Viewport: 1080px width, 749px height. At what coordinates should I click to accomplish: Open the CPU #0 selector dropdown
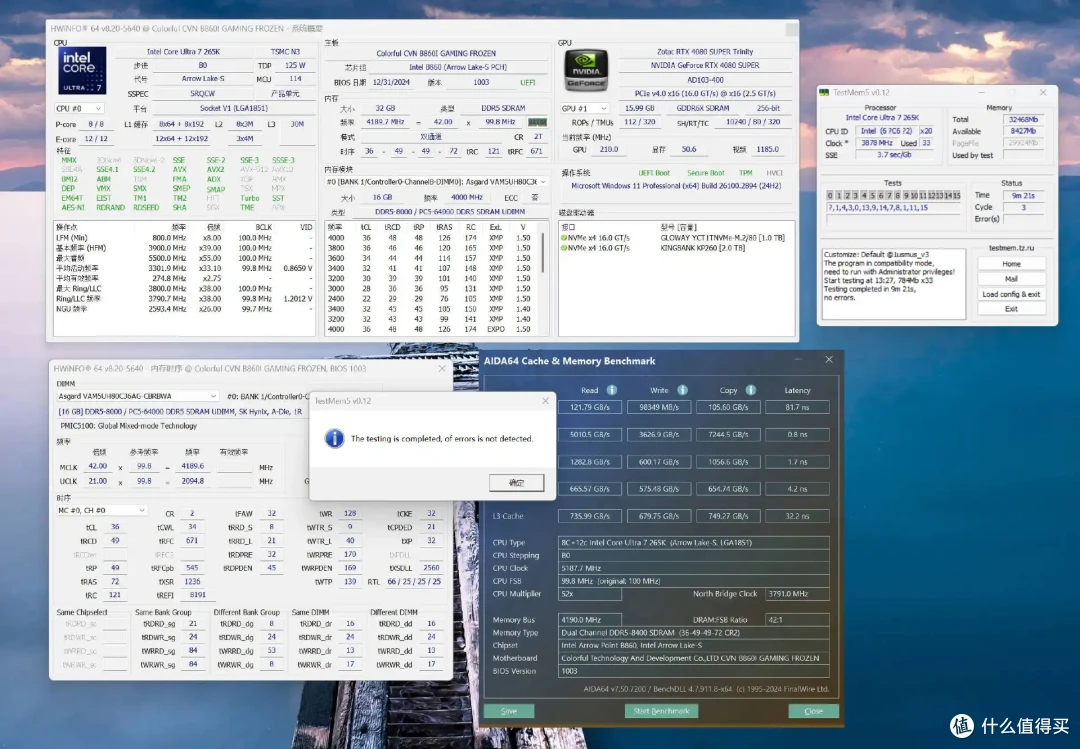[x=79, y=108]
